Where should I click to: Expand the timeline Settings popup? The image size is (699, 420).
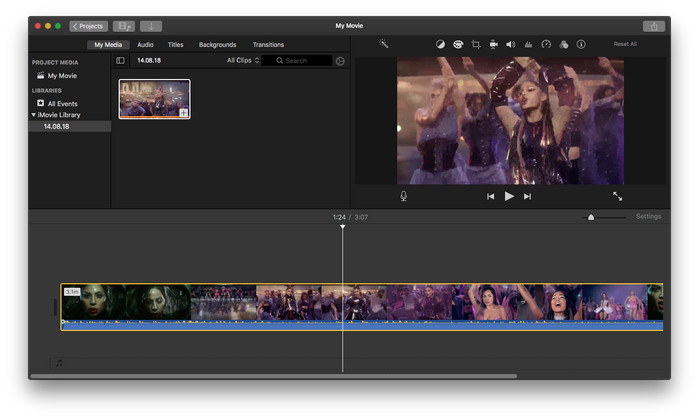[648, 216]
